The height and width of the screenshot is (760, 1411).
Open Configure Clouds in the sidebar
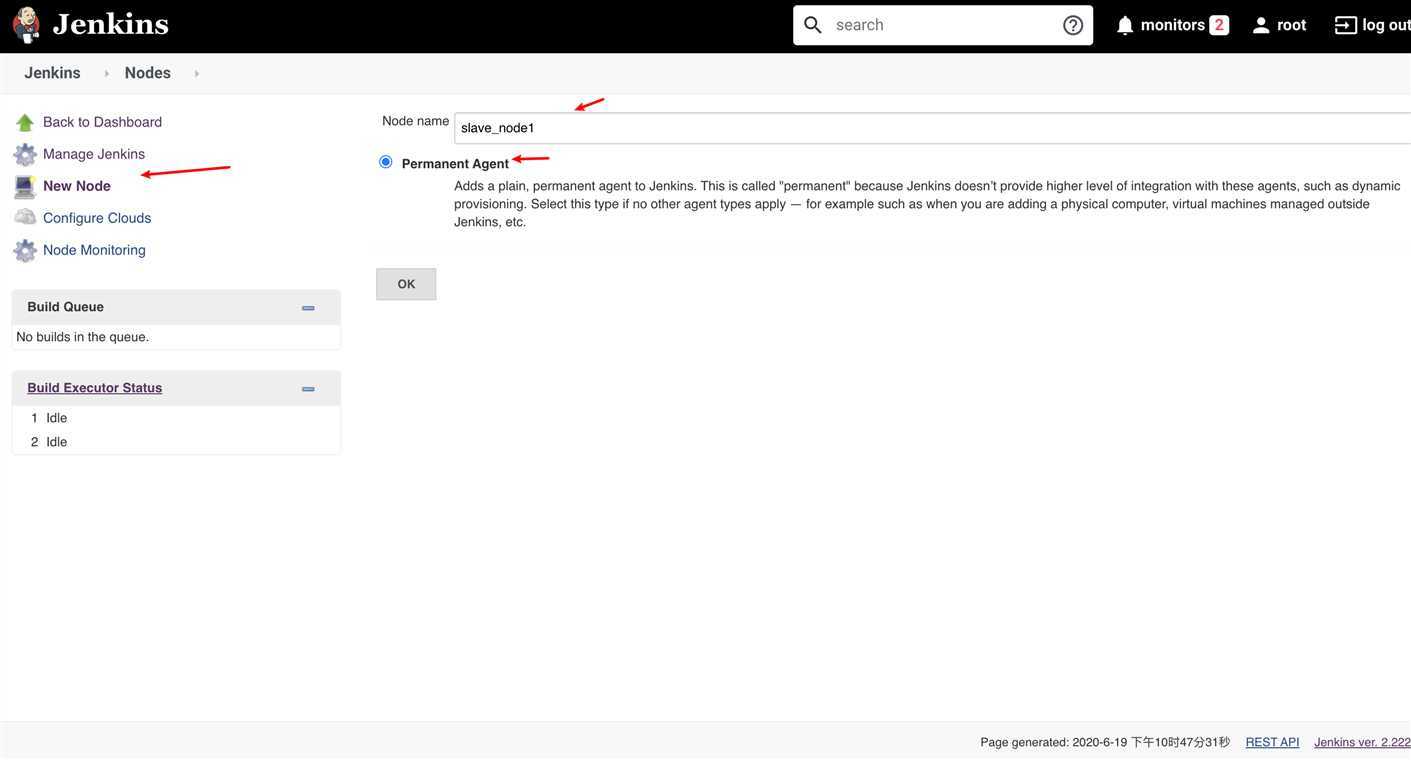97,218
